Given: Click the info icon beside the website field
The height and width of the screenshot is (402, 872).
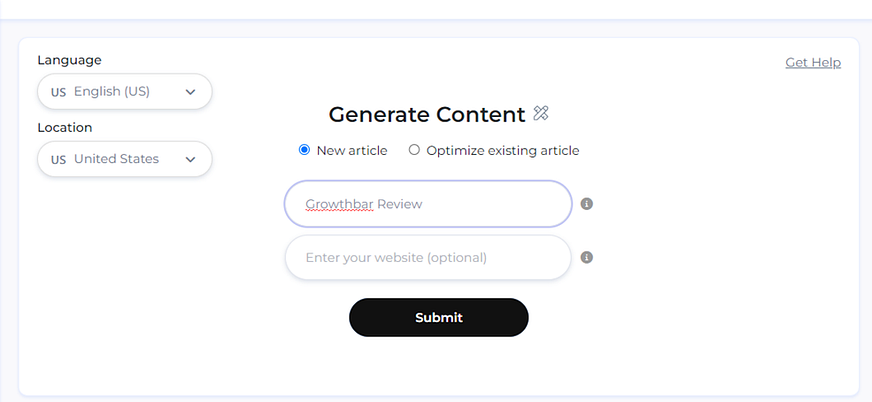Looking at the screenshot, I should pos(587,257).
